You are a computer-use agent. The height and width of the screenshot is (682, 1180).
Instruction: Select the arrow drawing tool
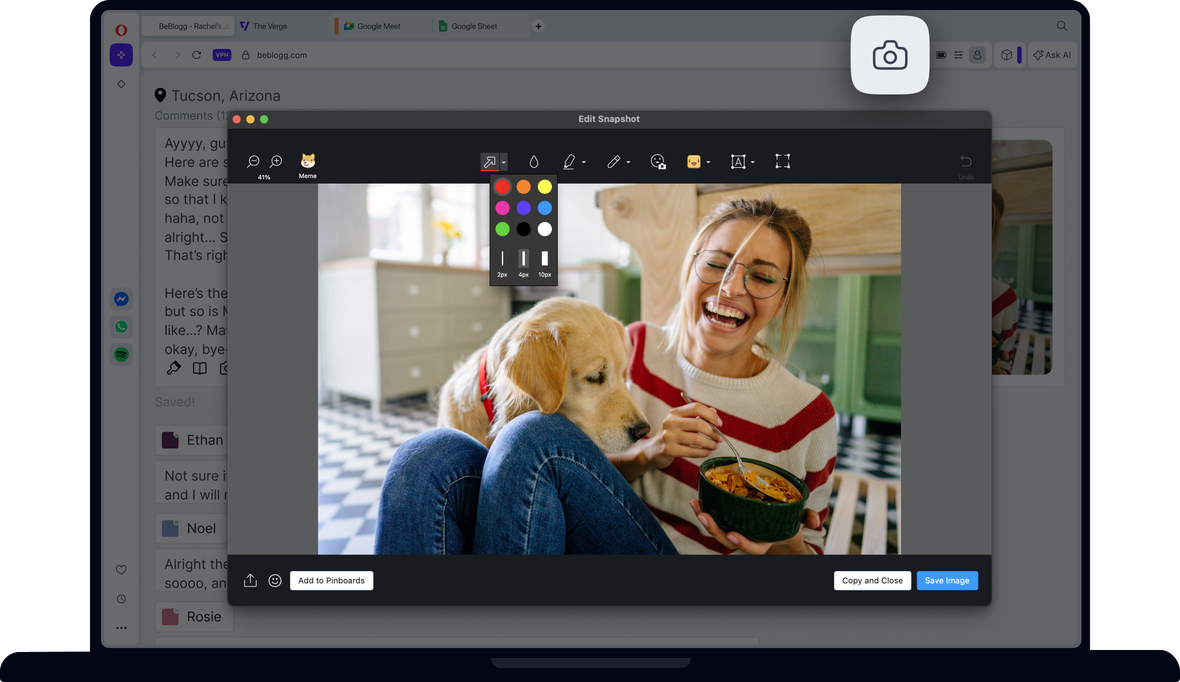click(489, 161)
